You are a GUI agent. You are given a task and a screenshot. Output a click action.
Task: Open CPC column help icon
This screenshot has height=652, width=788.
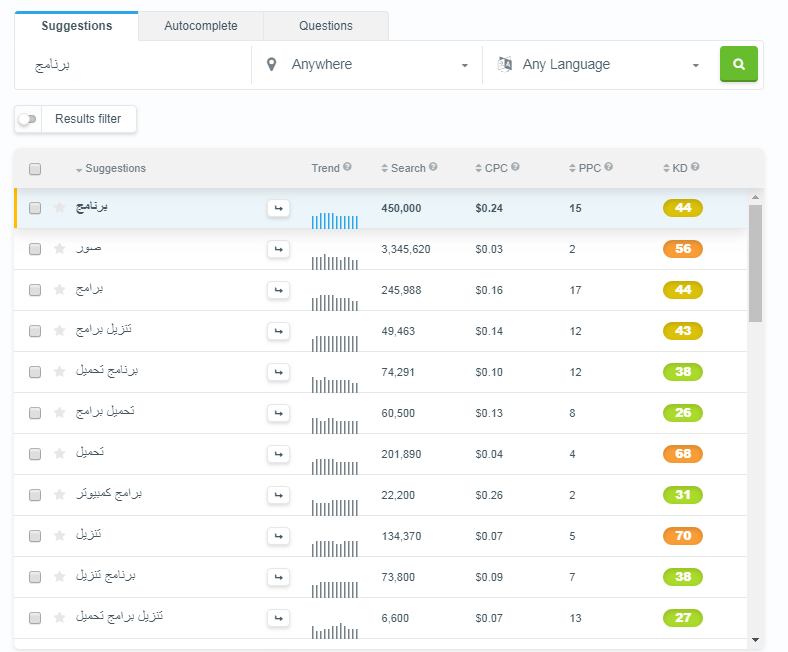[x=515, y=167]
